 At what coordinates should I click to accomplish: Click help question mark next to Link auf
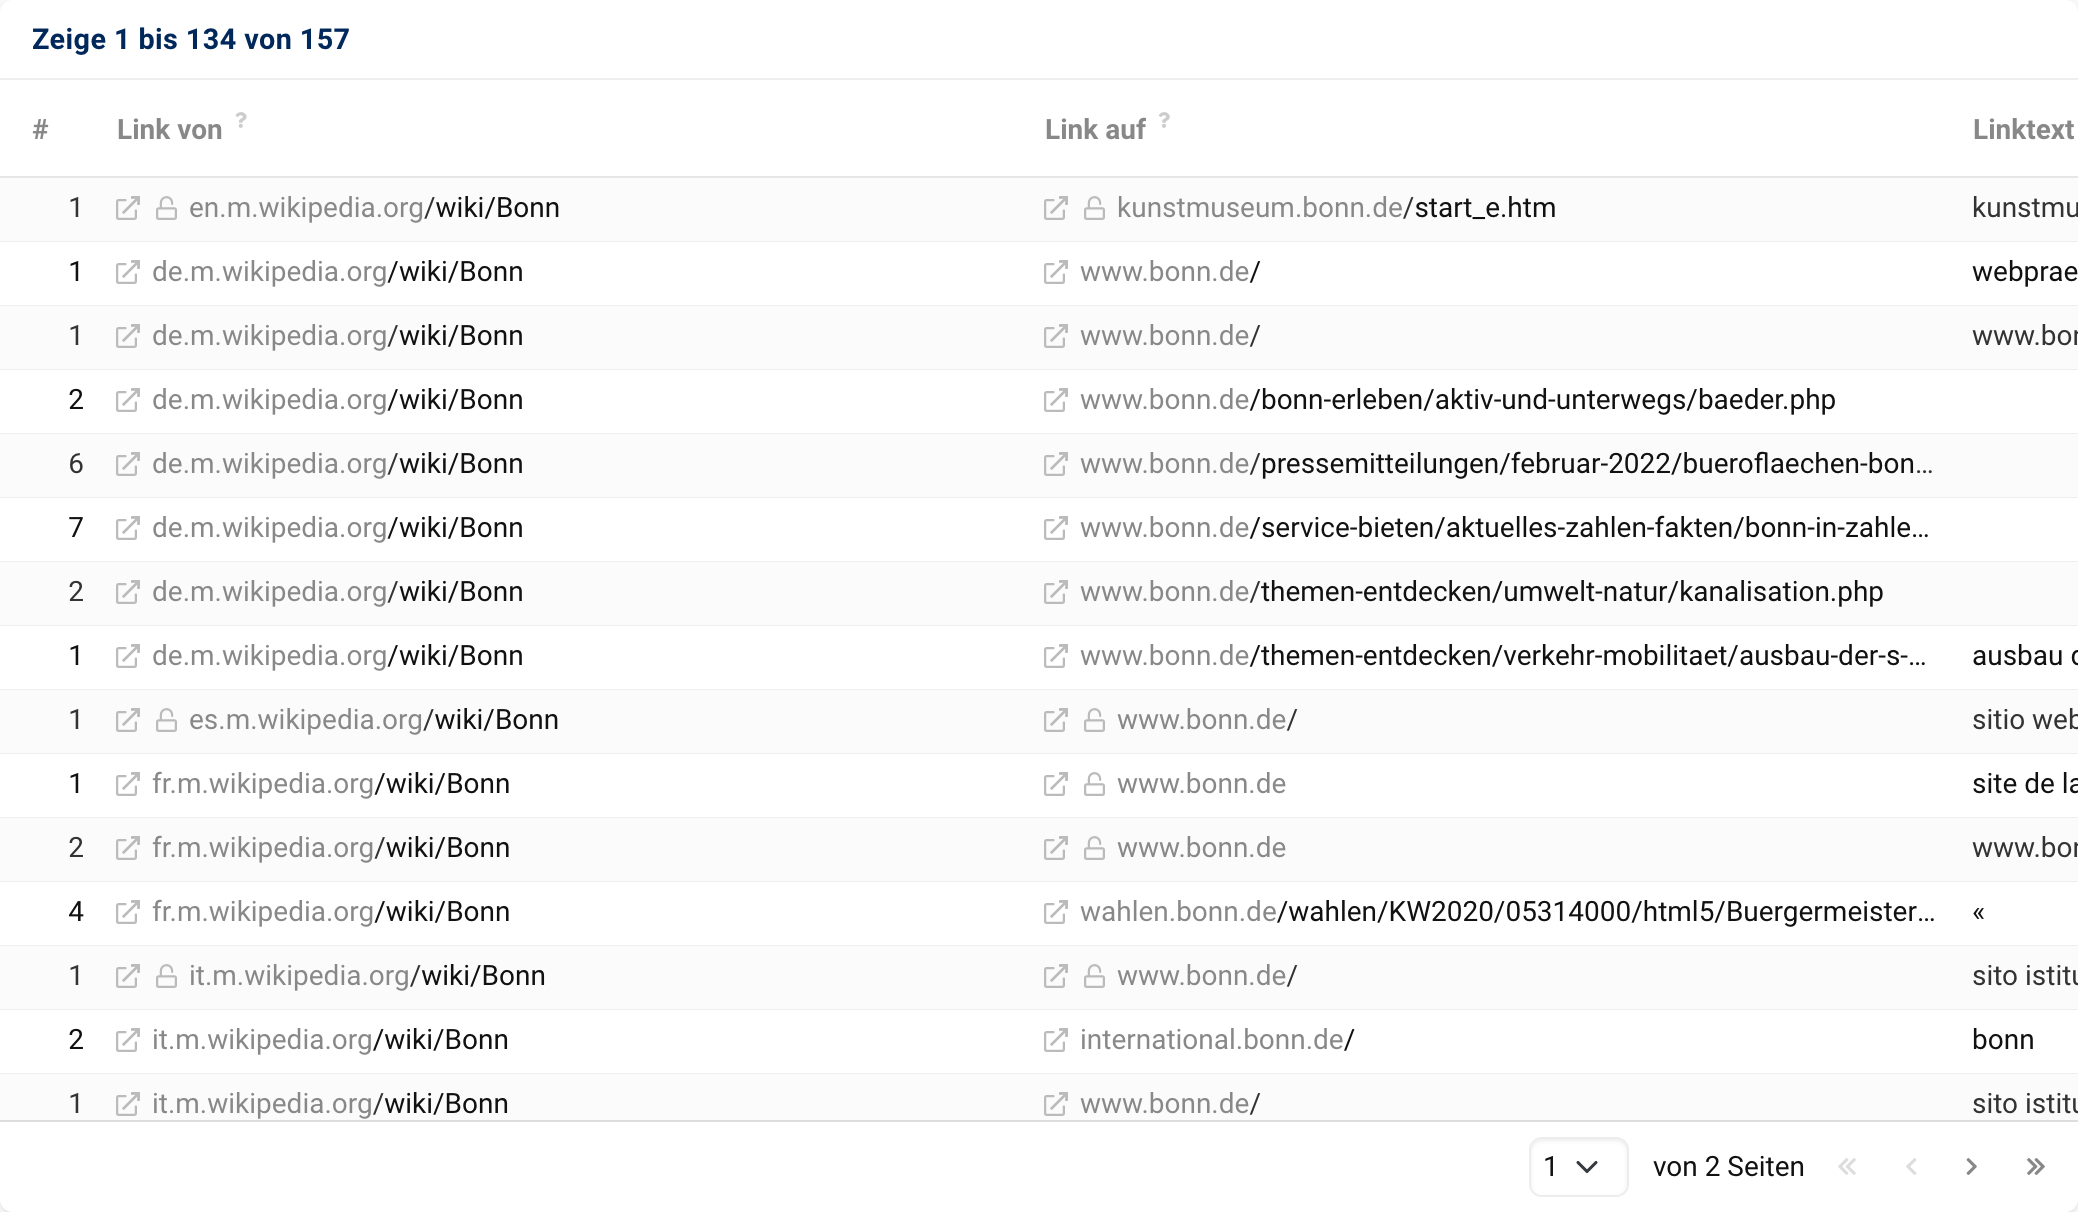(x=1164, y=120)
